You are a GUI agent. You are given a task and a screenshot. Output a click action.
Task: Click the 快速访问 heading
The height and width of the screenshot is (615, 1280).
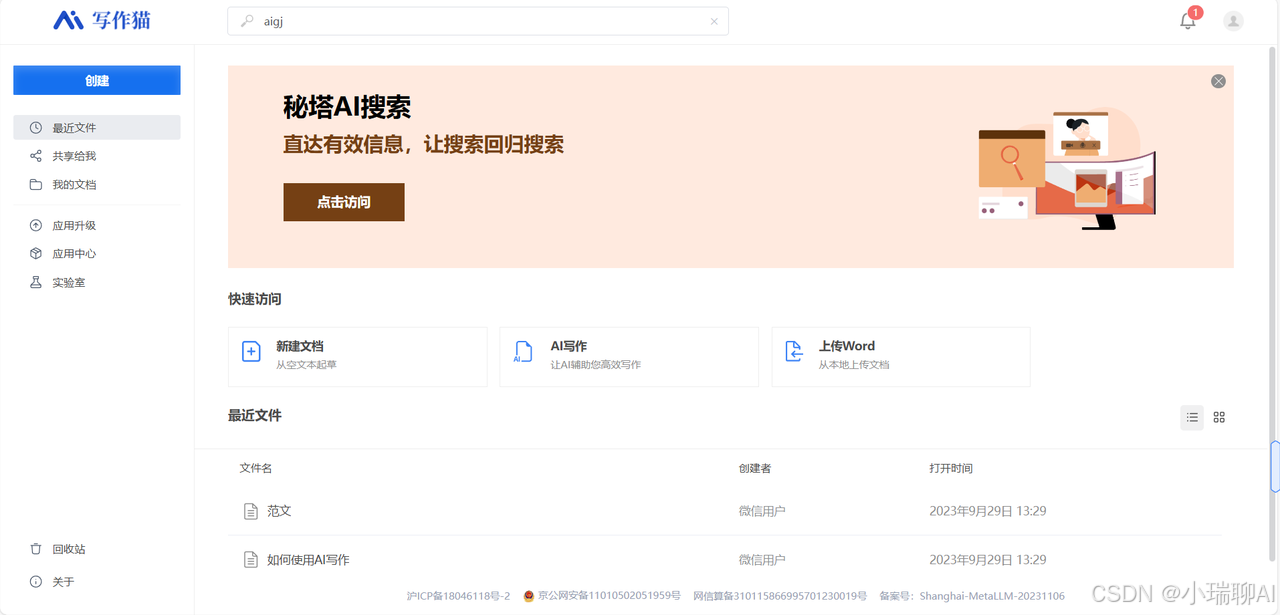coord(255,299)
